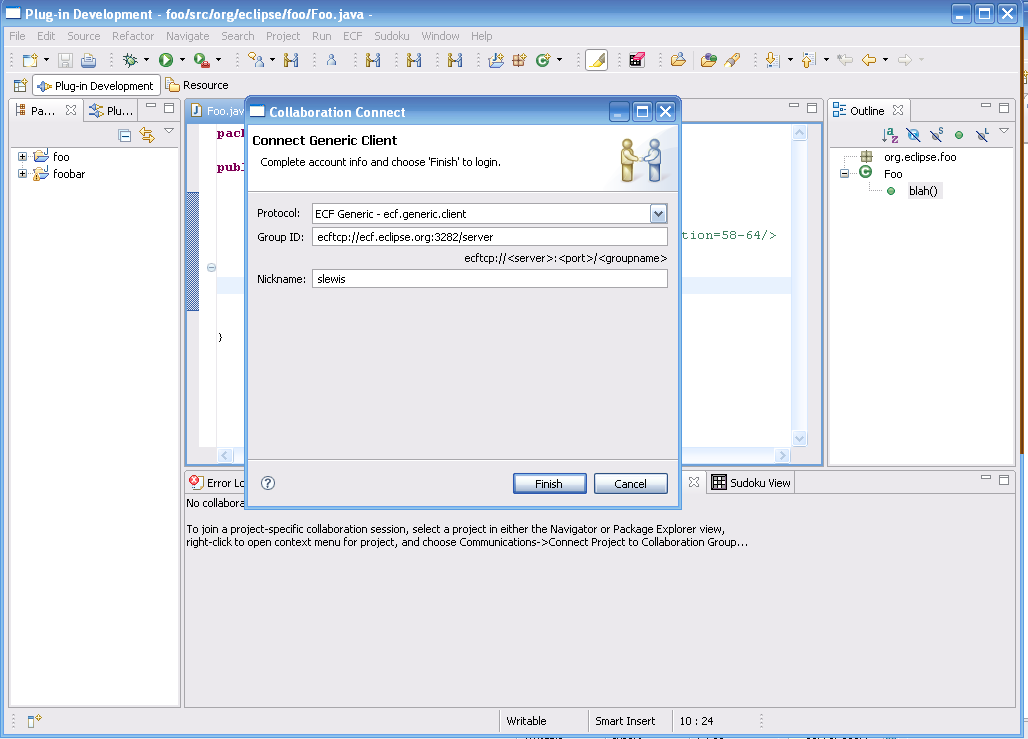Maximize the Outline view panel

click(x=1004, y=108)
